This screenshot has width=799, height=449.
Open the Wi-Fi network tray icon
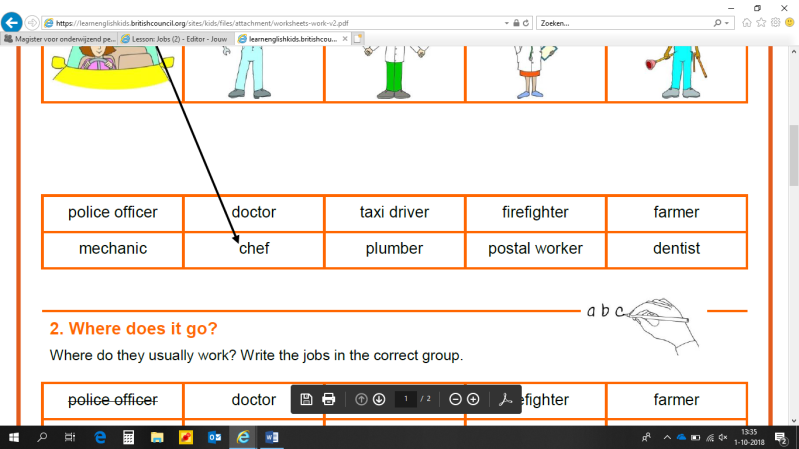709,437
